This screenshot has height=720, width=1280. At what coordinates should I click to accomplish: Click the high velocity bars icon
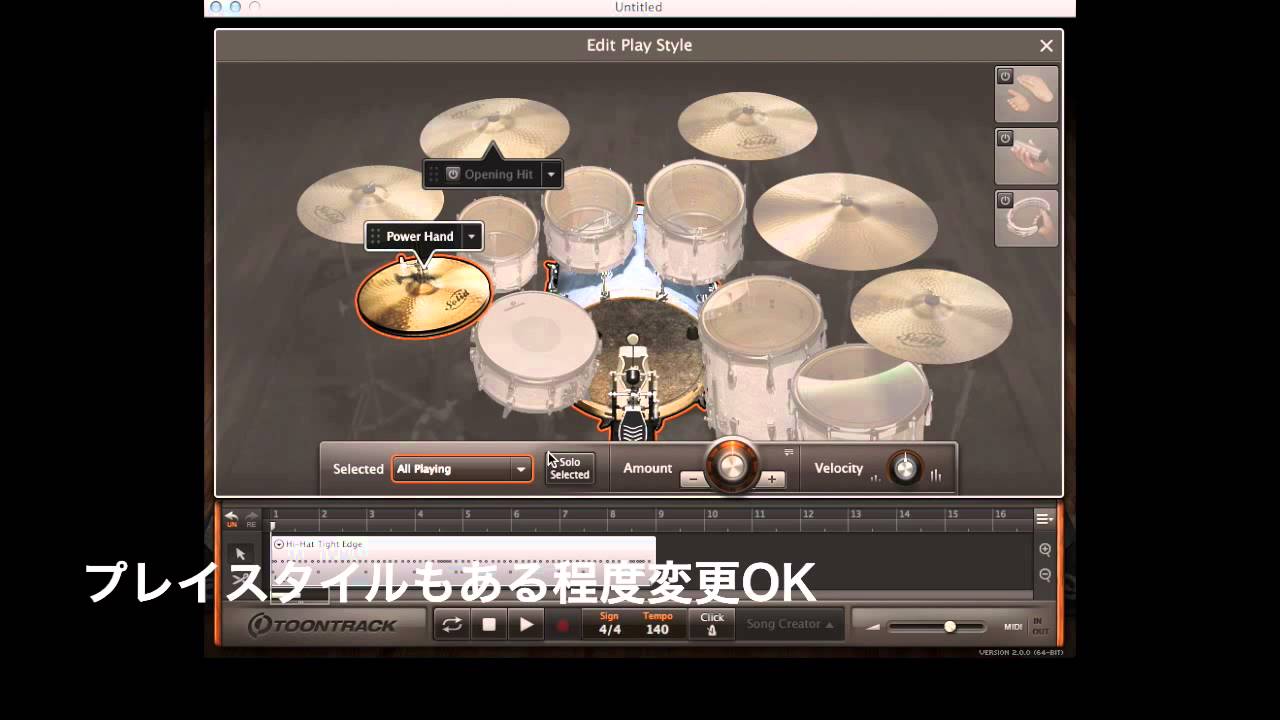click(x=936, y=475)
